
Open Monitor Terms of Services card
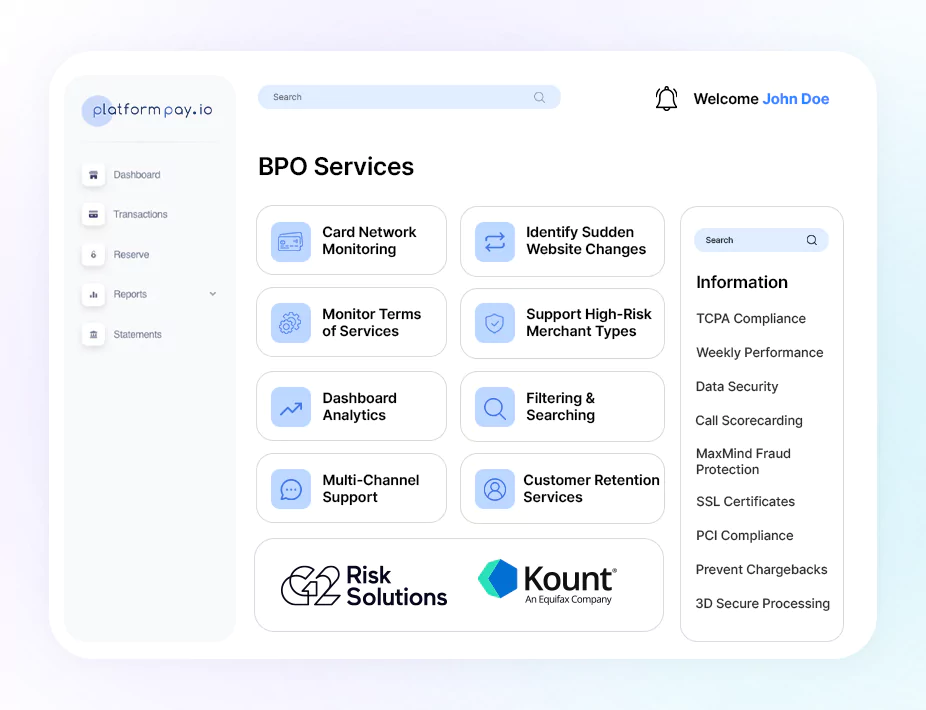pos(351,323)
